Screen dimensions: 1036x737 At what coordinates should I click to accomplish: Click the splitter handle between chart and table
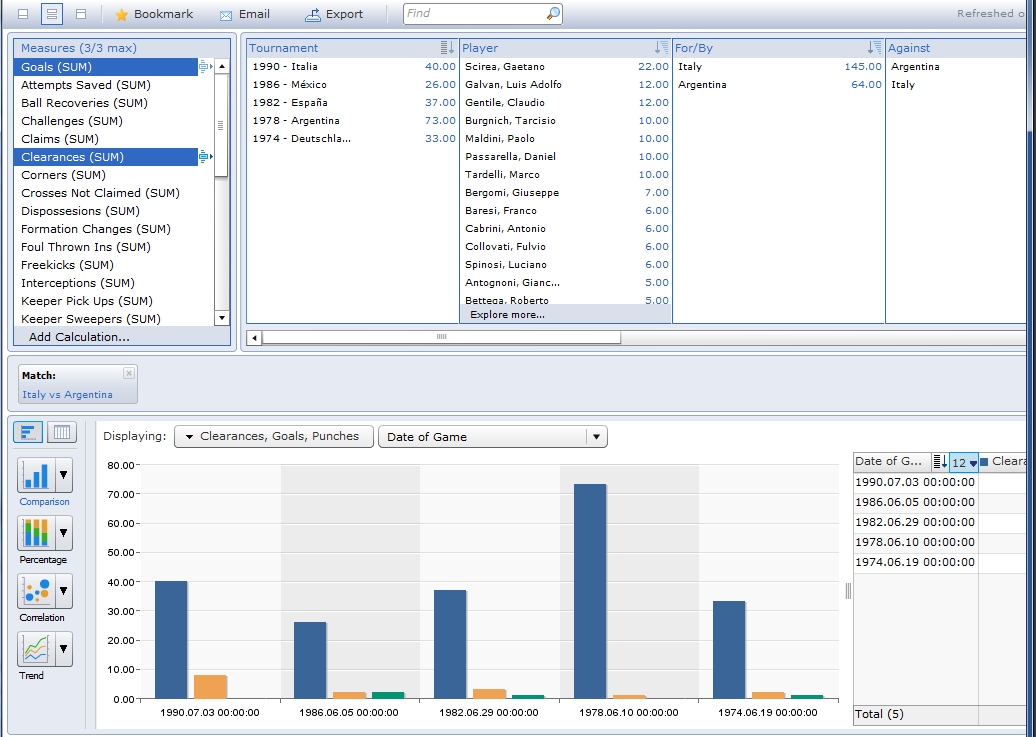coord(848,591)
